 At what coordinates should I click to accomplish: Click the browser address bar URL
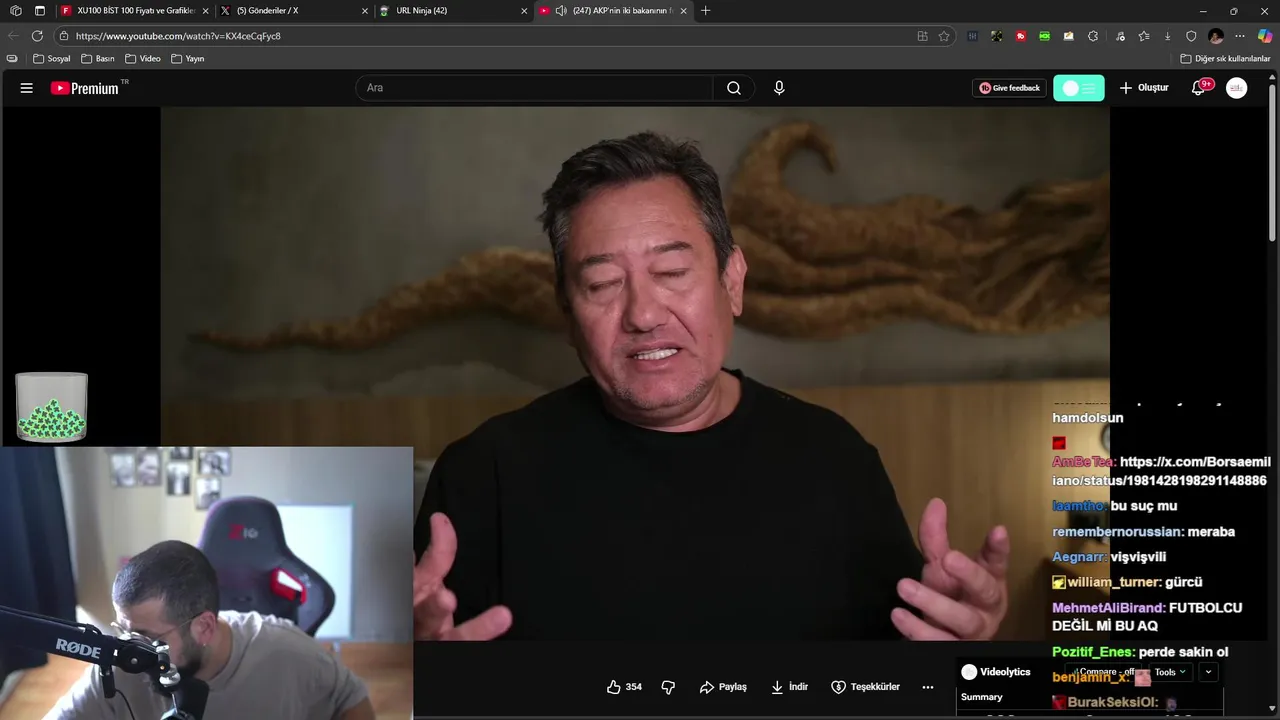(x=178, y=36)
